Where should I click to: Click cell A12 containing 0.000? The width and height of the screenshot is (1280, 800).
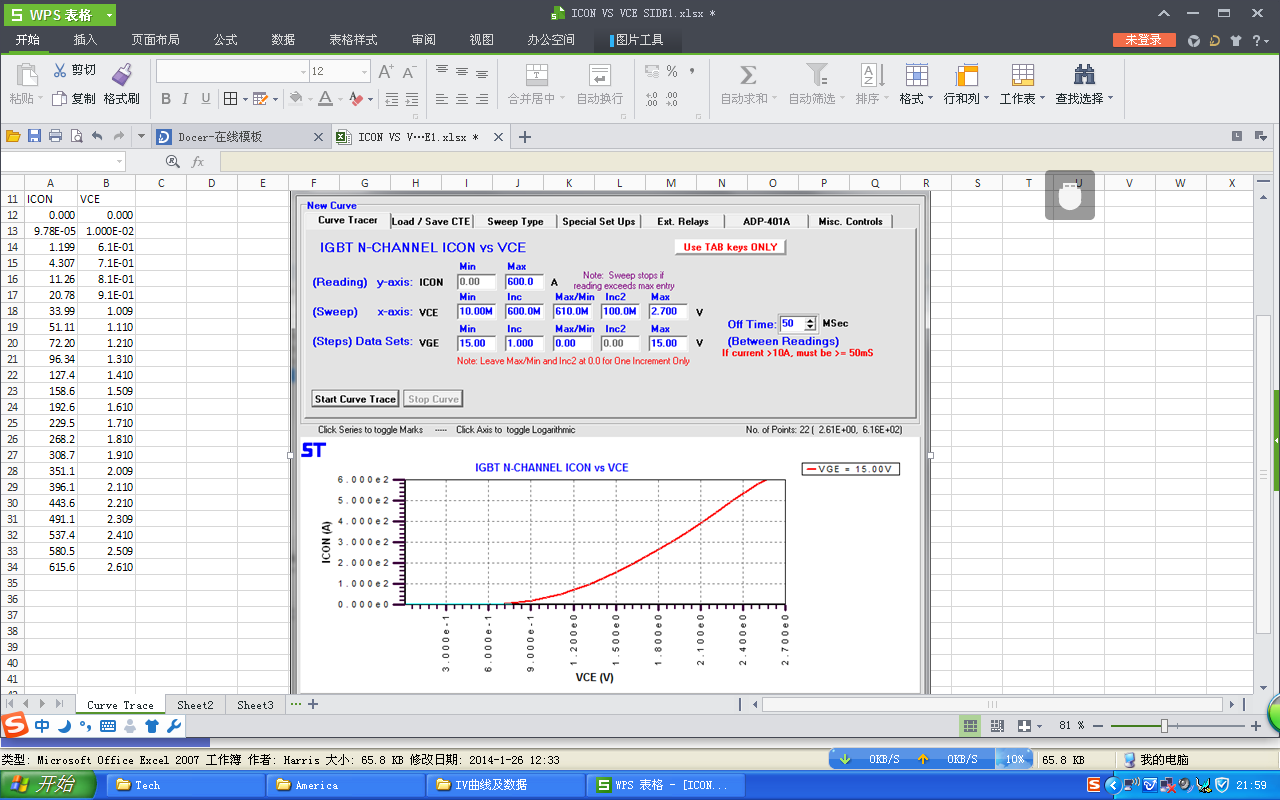click(x=51, y=215)
